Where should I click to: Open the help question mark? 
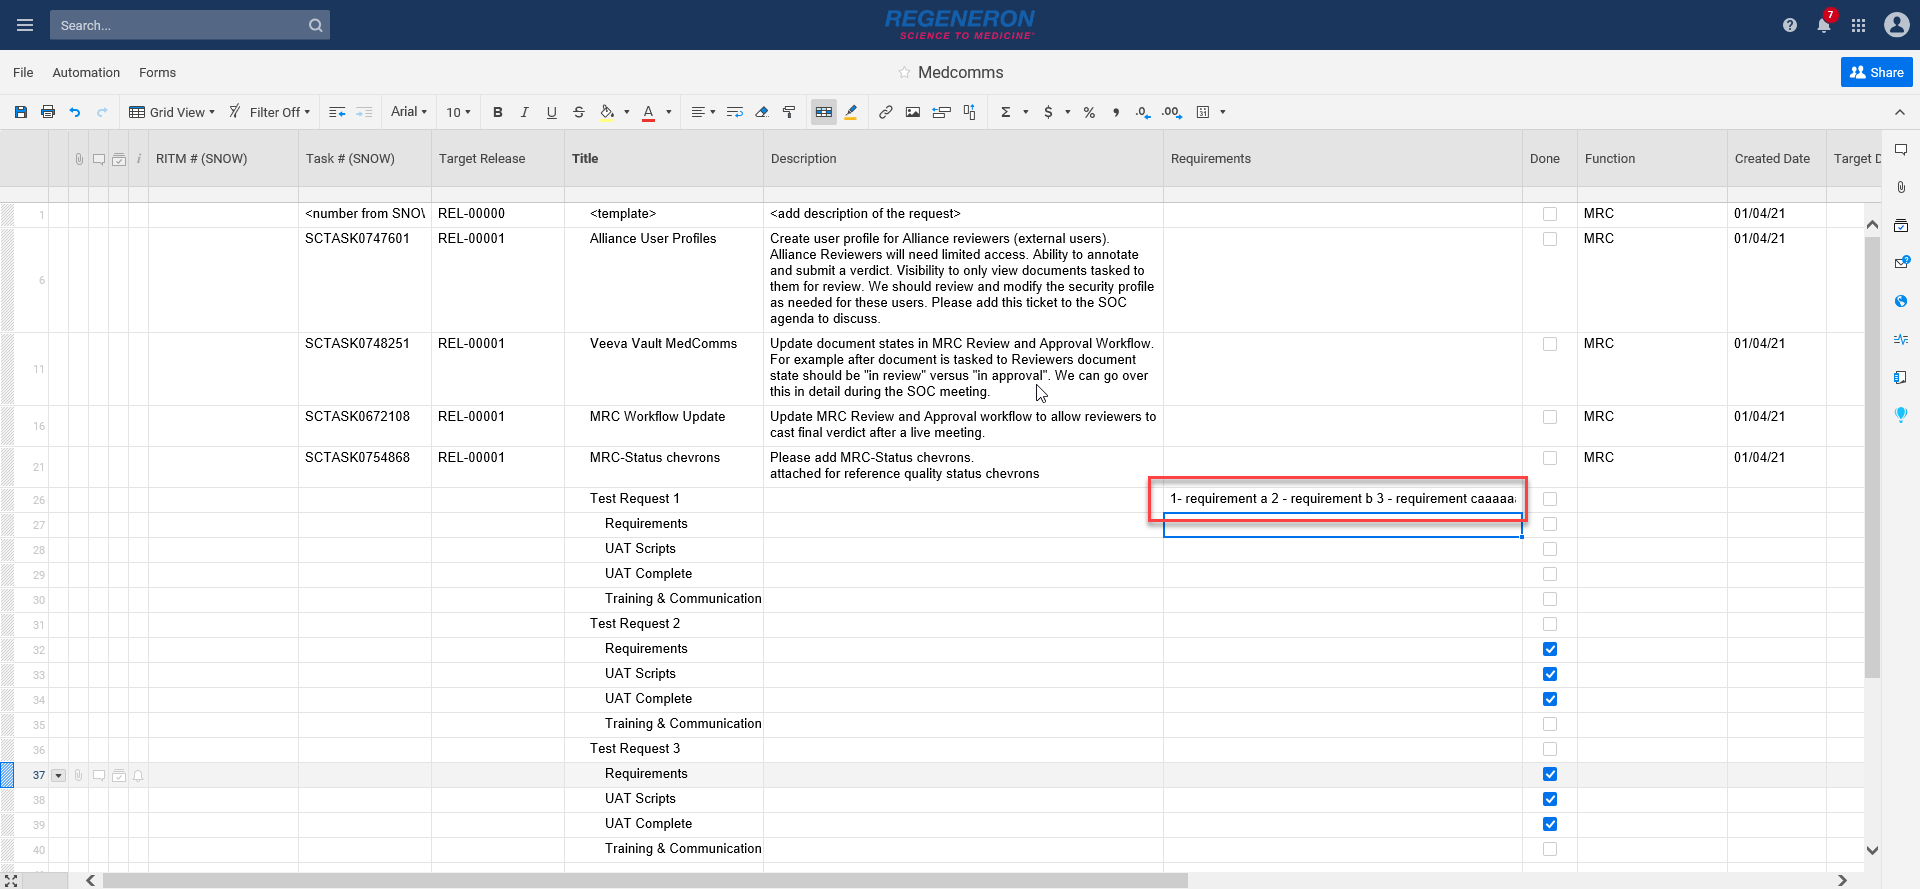(1790, 25)
